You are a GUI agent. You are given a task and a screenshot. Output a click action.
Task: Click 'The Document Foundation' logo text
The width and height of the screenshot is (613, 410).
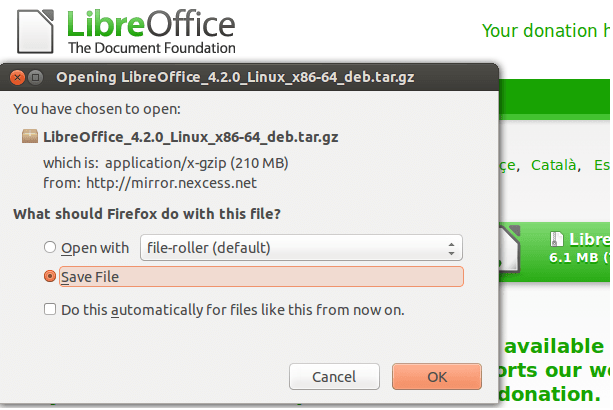(152, 47)
